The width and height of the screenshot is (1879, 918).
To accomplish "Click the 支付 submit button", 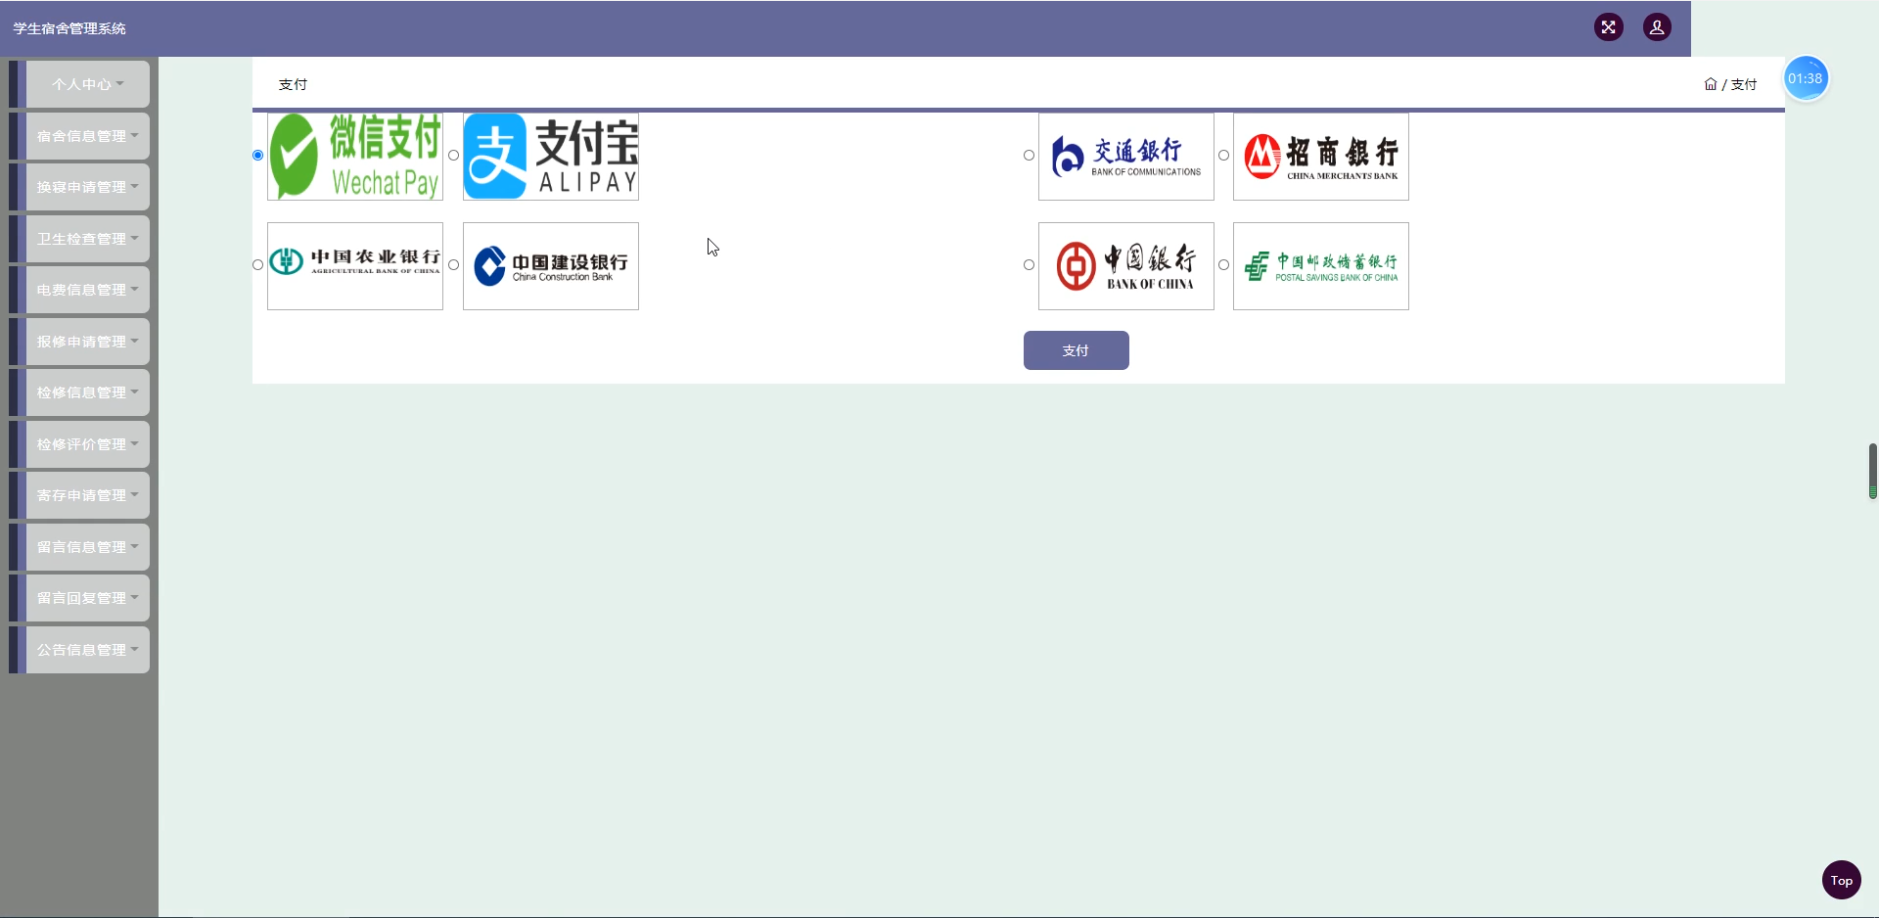I will click(1076, 350).
